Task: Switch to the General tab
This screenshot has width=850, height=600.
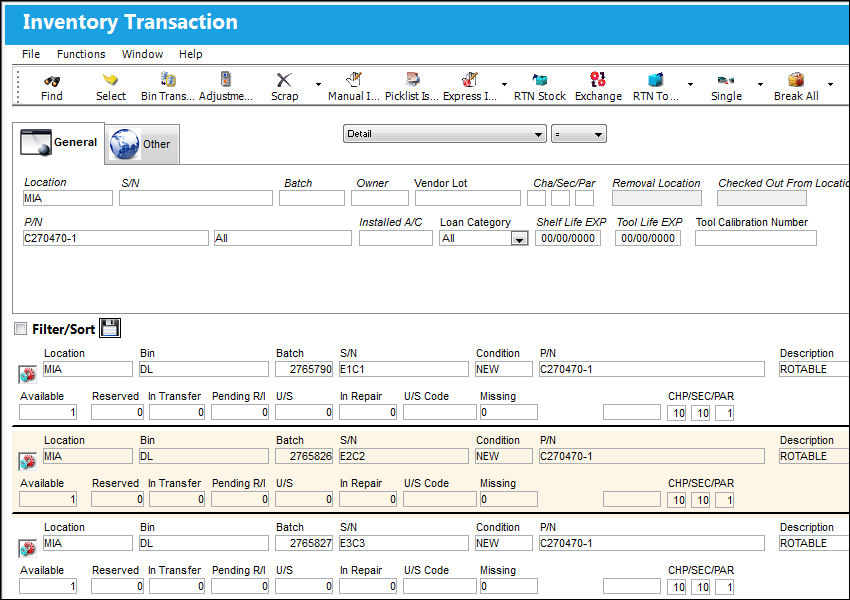Action: click(59, 143)
